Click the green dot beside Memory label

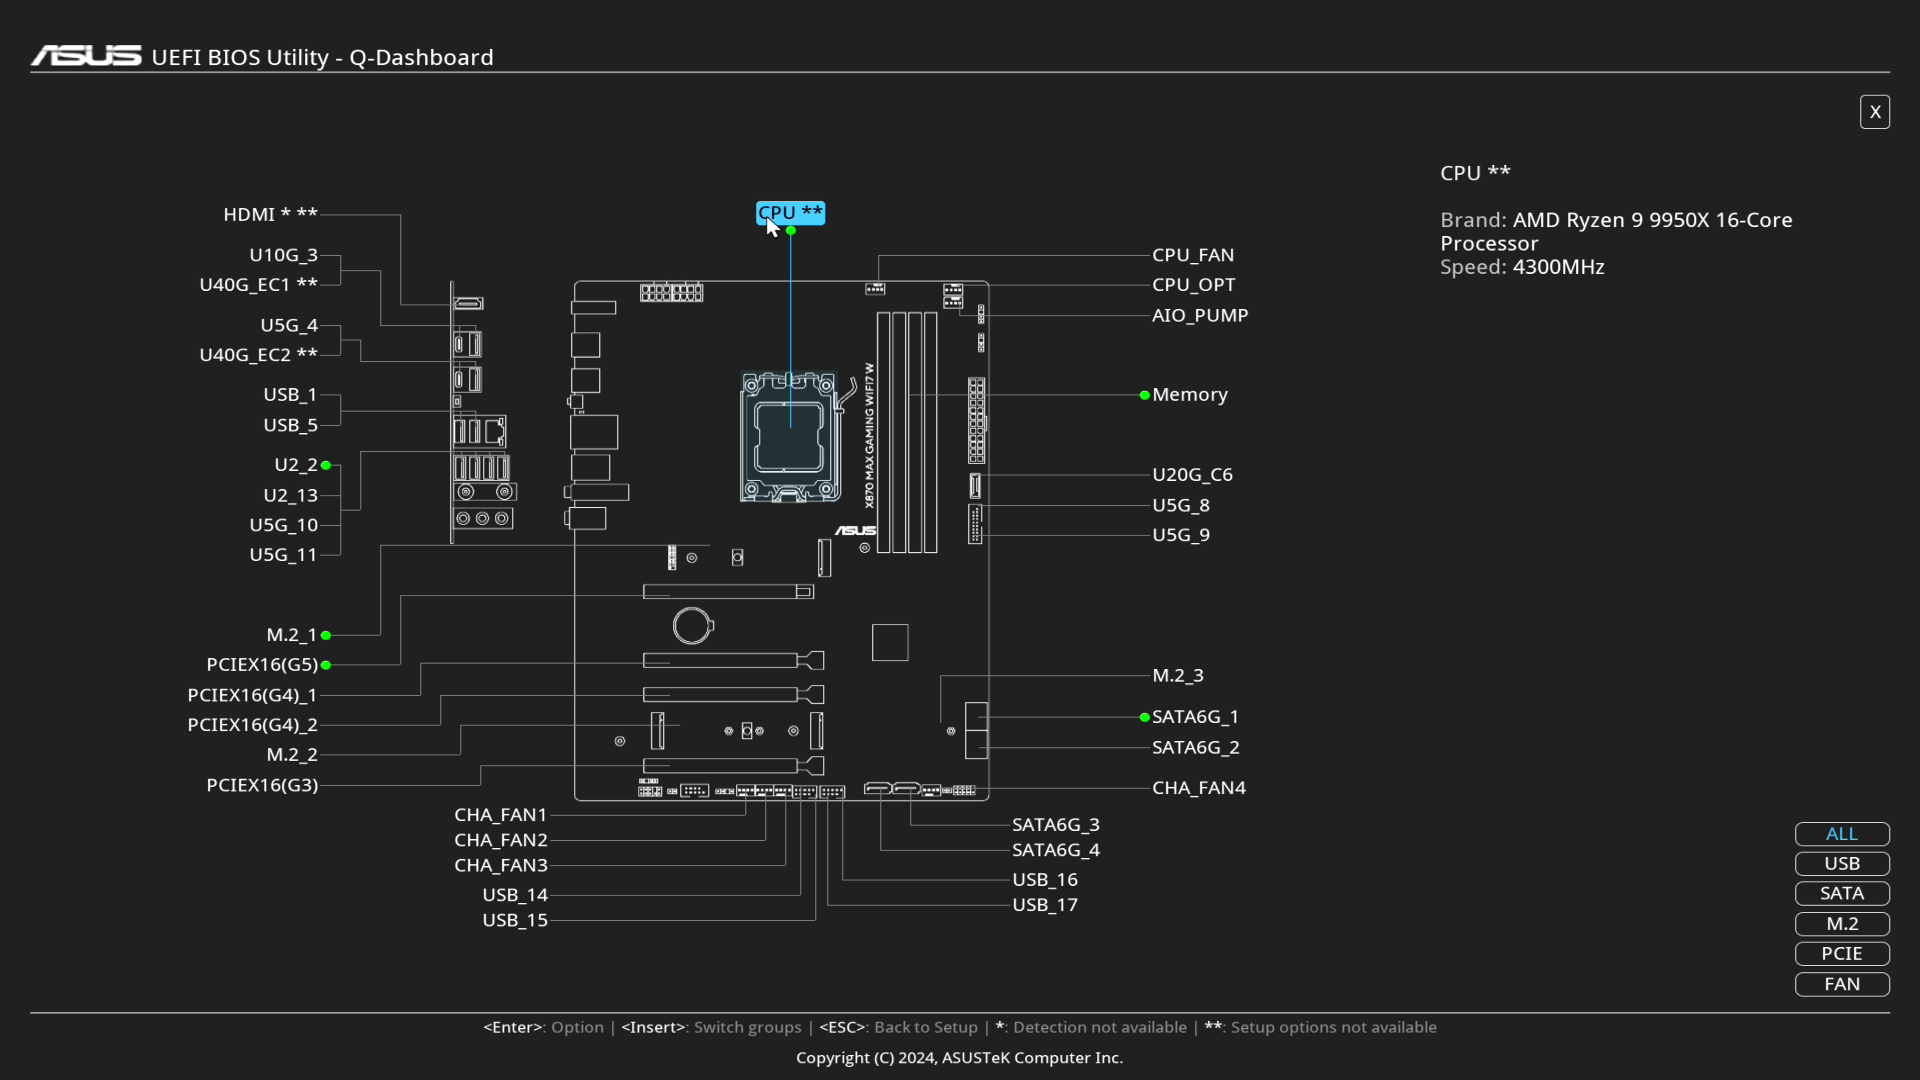[x=1144, y=395]
